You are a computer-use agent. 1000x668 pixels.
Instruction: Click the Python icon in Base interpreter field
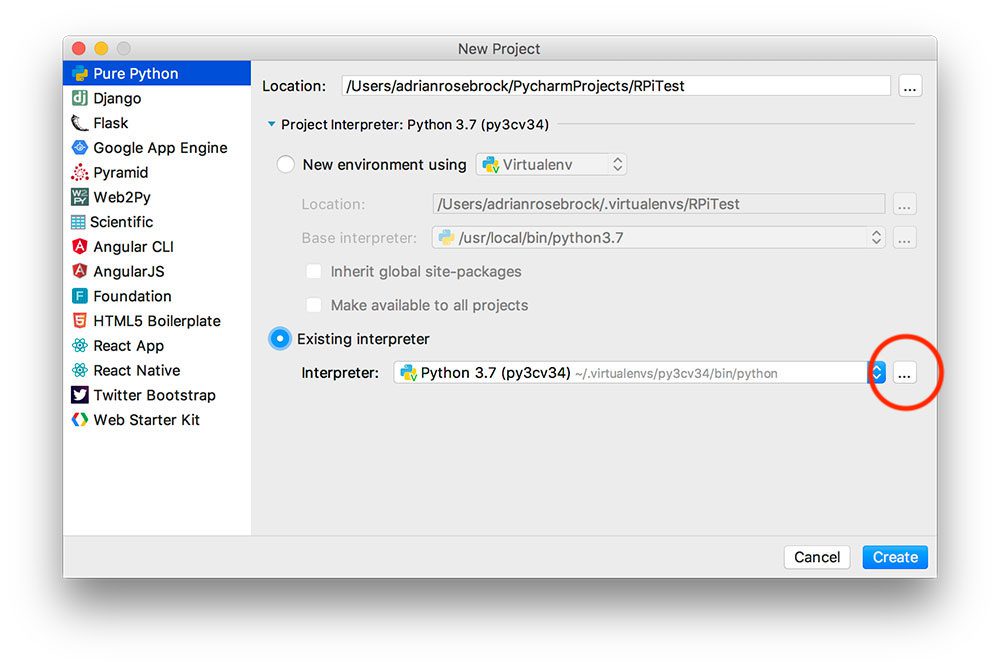tap(446, 237)
